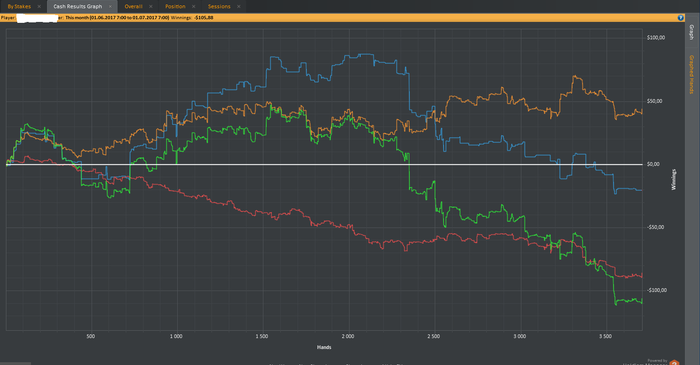The width and height of the screenshot is (700, 365).
Task: Click the -$50,00 axis label
Action: [655, 228]
